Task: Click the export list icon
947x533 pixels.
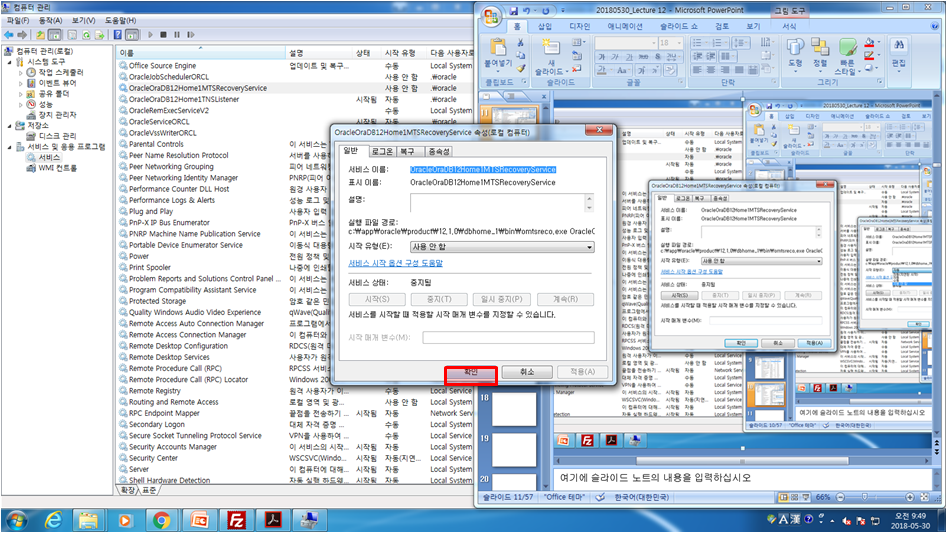Action: [100, 35]
